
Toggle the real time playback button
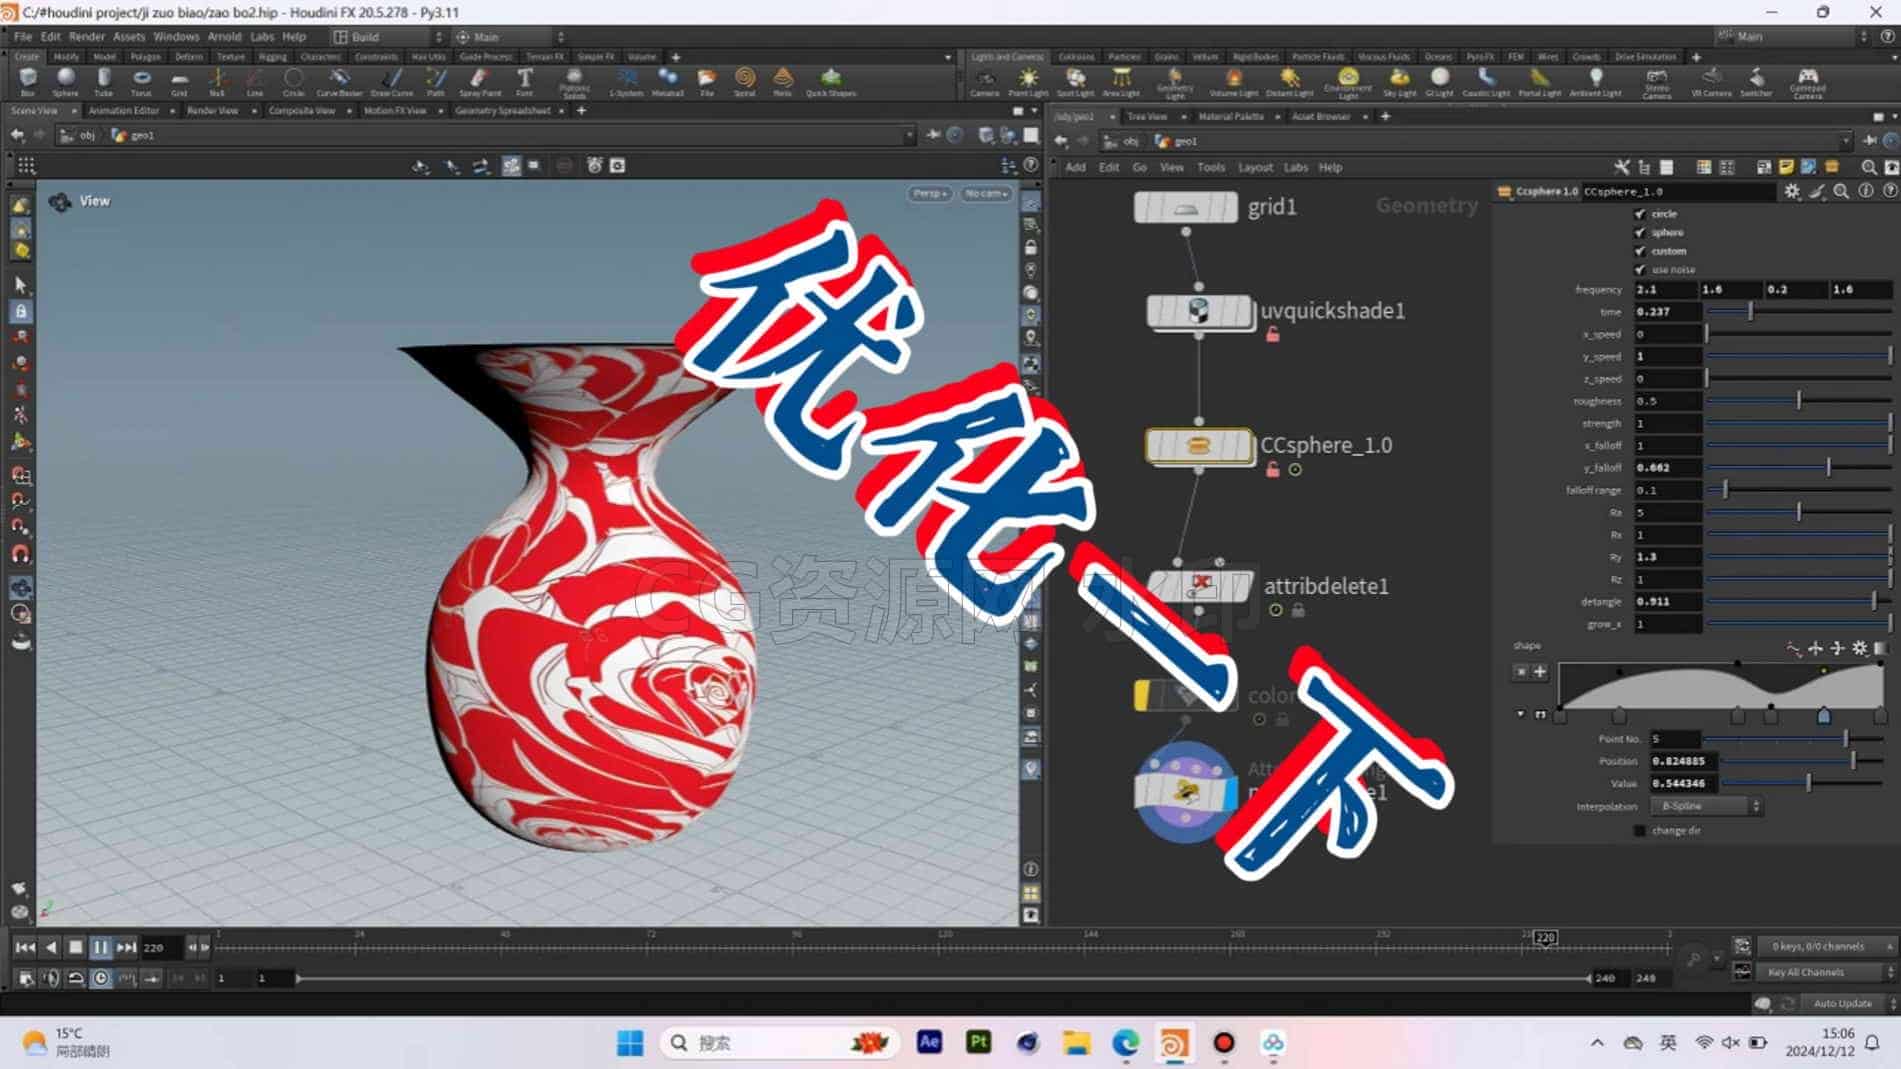(x=101, y=978)
